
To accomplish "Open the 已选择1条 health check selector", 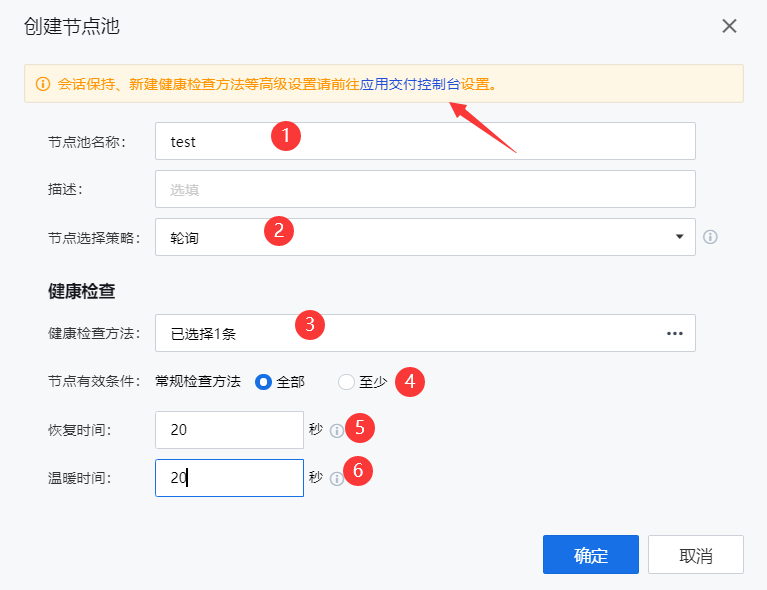I will [425, 333].
